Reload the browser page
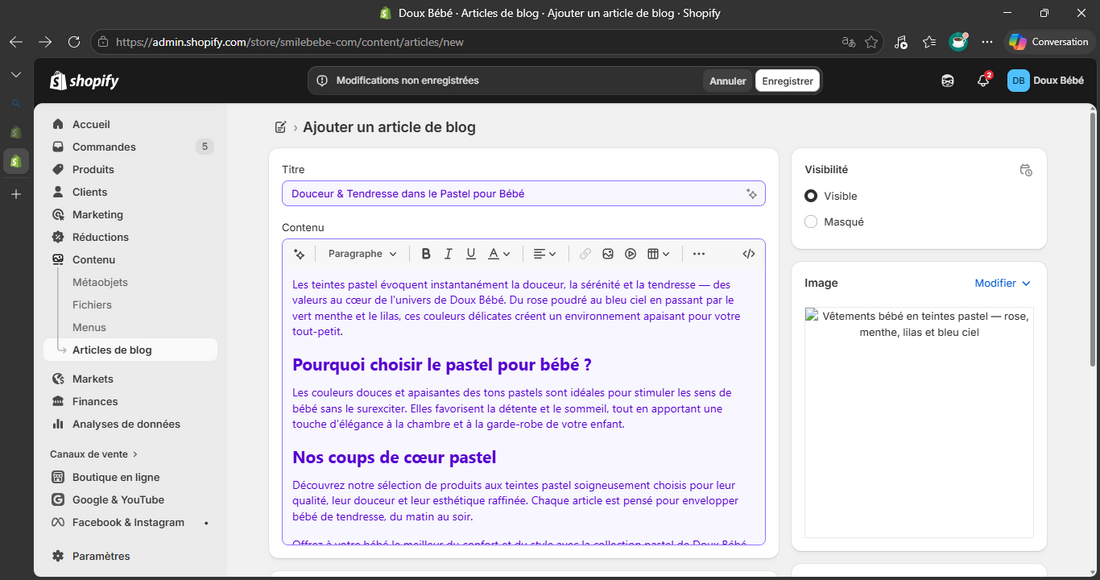The width and height of the screenshot is (1100, 580). point(74,42)
